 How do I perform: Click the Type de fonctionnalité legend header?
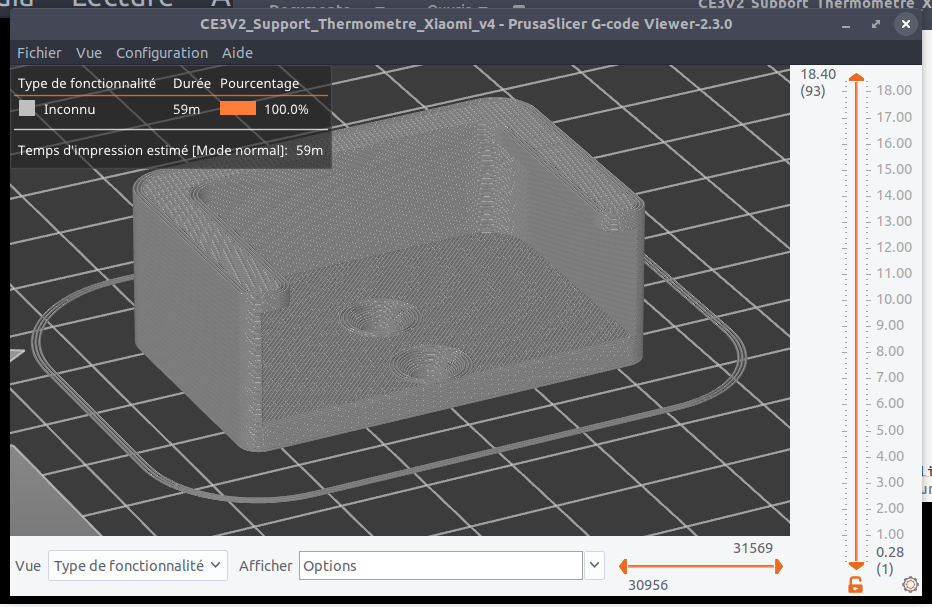(87, 83)
